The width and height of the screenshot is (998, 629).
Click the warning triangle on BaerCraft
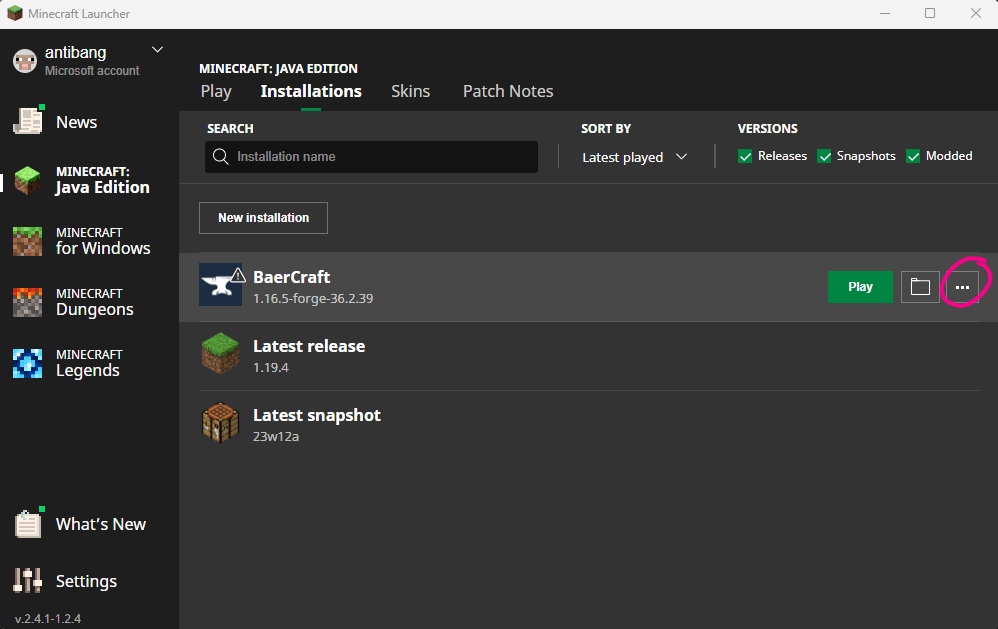click(238, 275)
